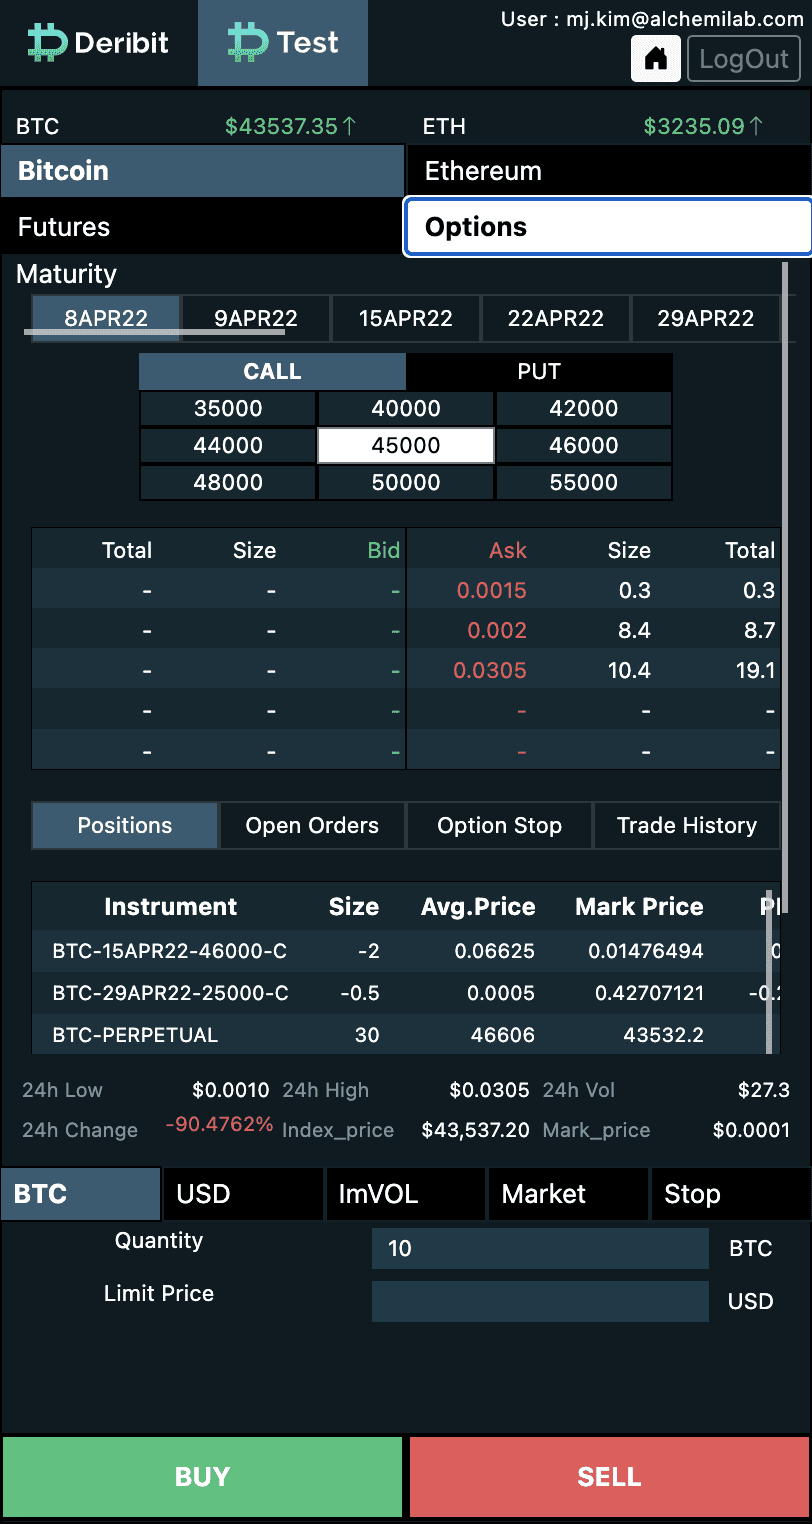Click the 0.0015 ask price row
Viewport: 812px width, 1524px height.
pos(593,590)
